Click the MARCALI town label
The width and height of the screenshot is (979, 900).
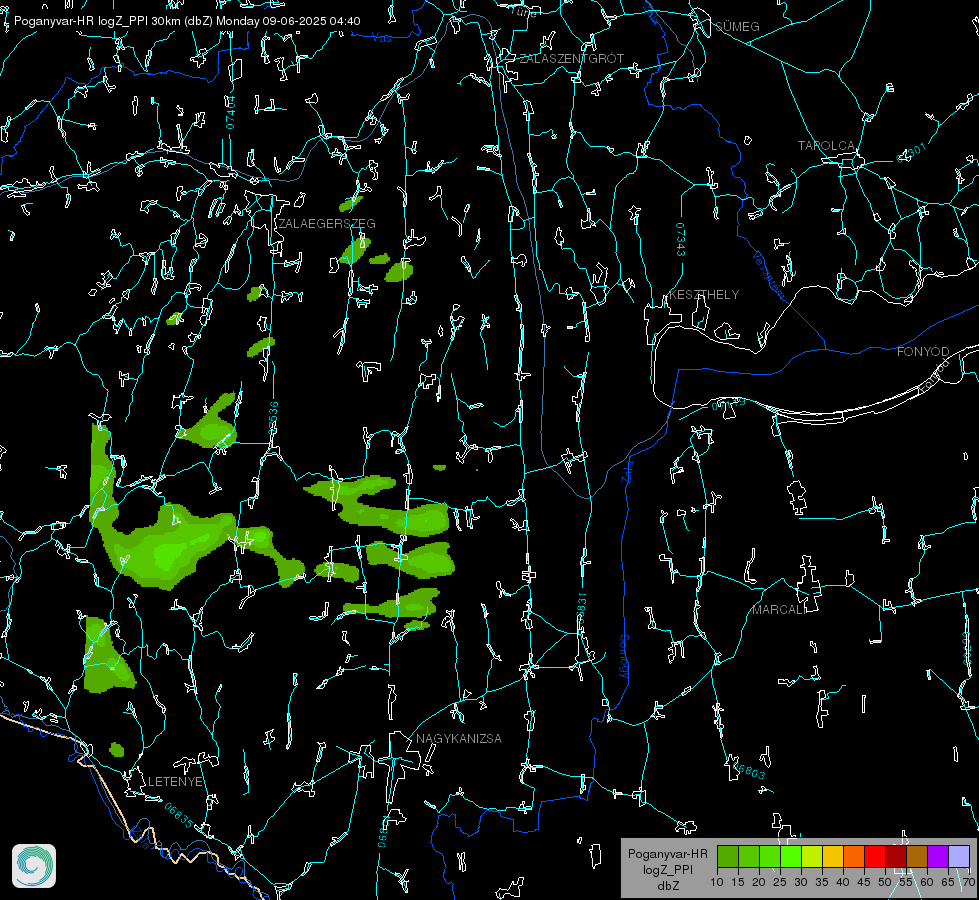(x=779, y=610)
